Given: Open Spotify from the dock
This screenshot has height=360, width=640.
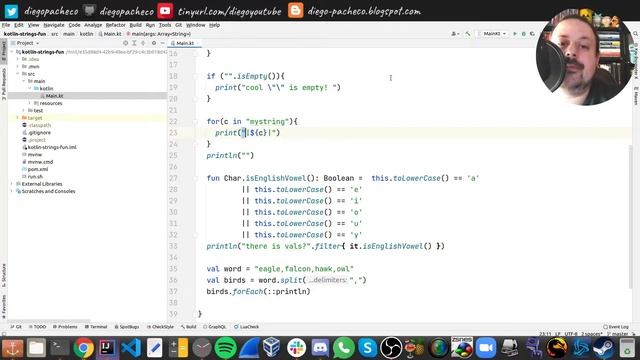Looking at the screenshot, I should (225, 348).
